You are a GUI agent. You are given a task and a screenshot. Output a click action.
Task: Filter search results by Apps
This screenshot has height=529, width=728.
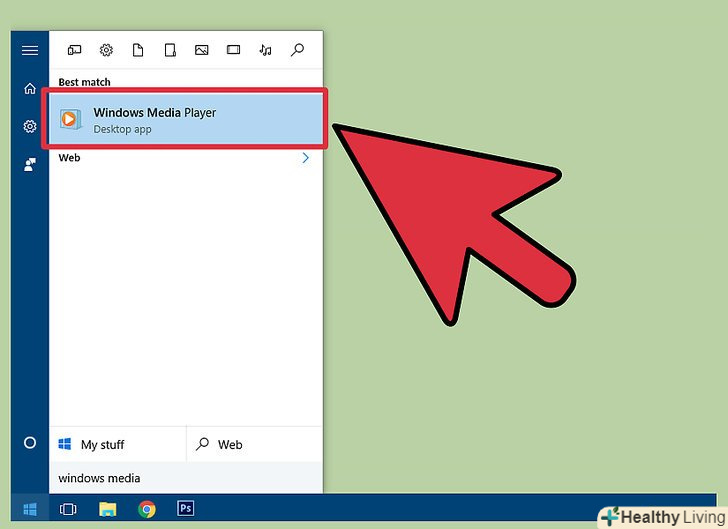[x=74, y=50]
